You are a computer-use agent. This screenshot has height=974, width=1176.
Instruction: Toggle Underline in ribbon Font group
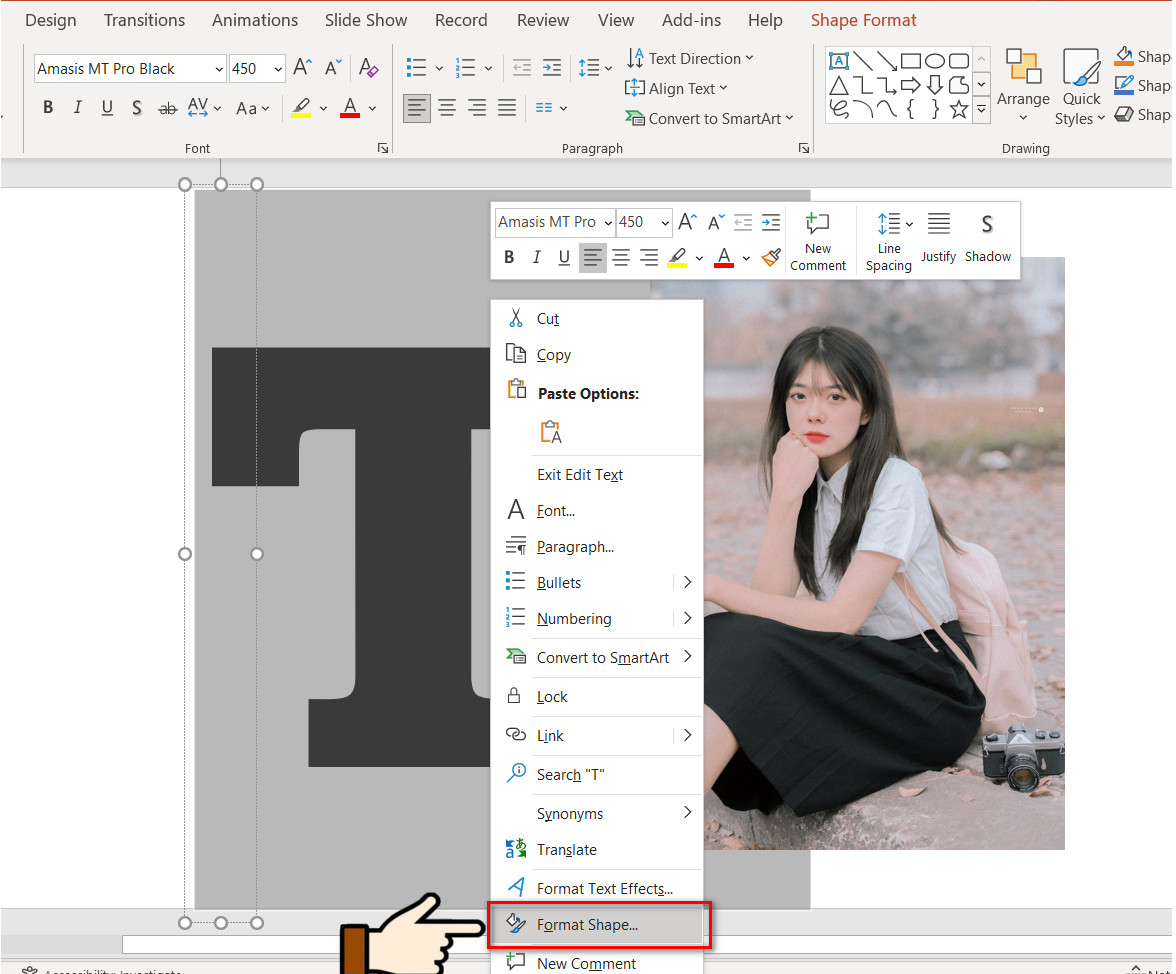[107, 108]
